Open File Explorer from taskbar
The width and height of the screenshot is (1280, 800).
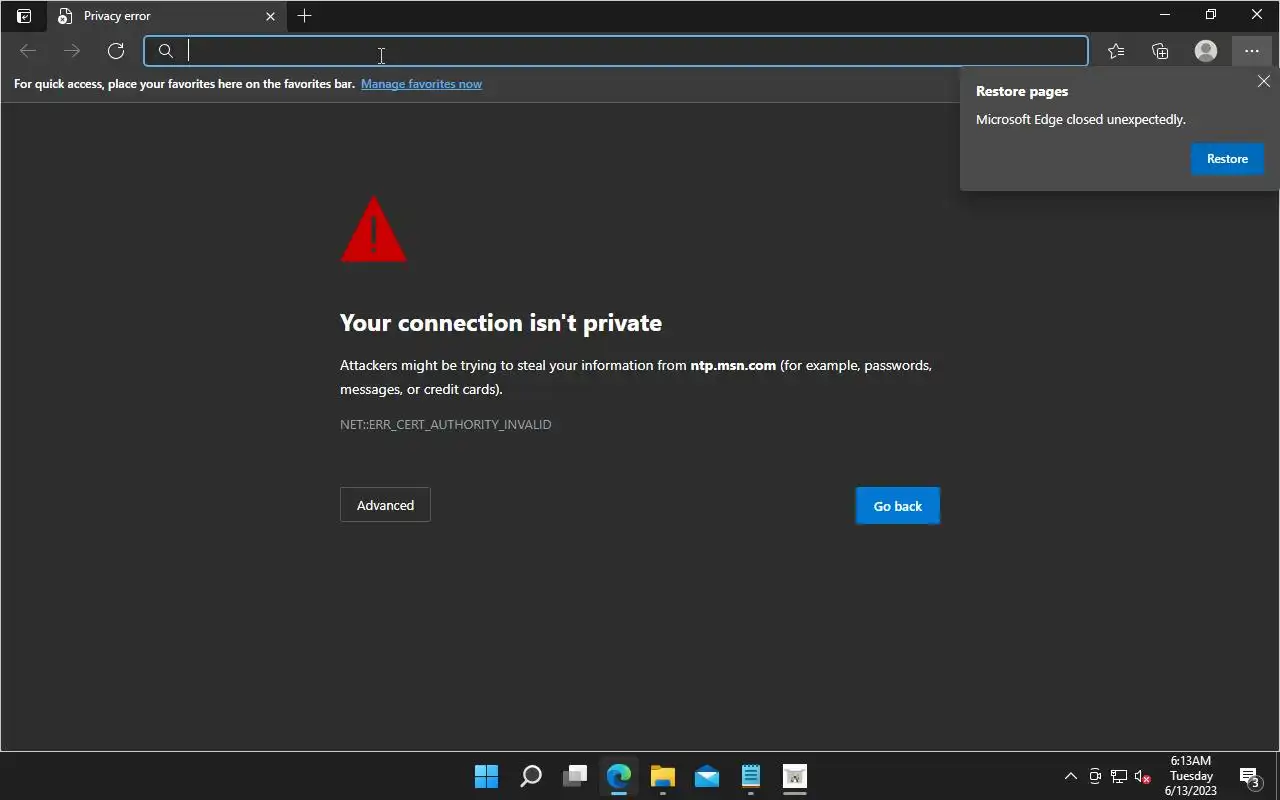(x=663, y=776)
